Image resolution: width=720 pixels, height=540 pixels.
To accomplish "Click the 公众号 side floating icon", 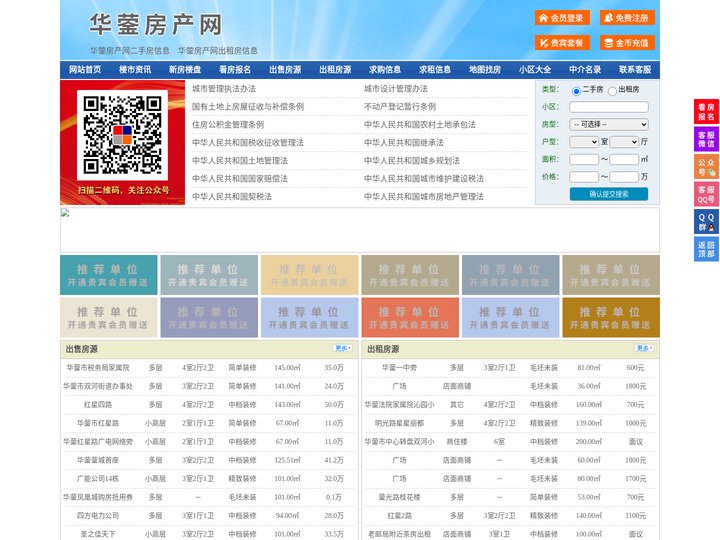I will (x=706, y=167).
